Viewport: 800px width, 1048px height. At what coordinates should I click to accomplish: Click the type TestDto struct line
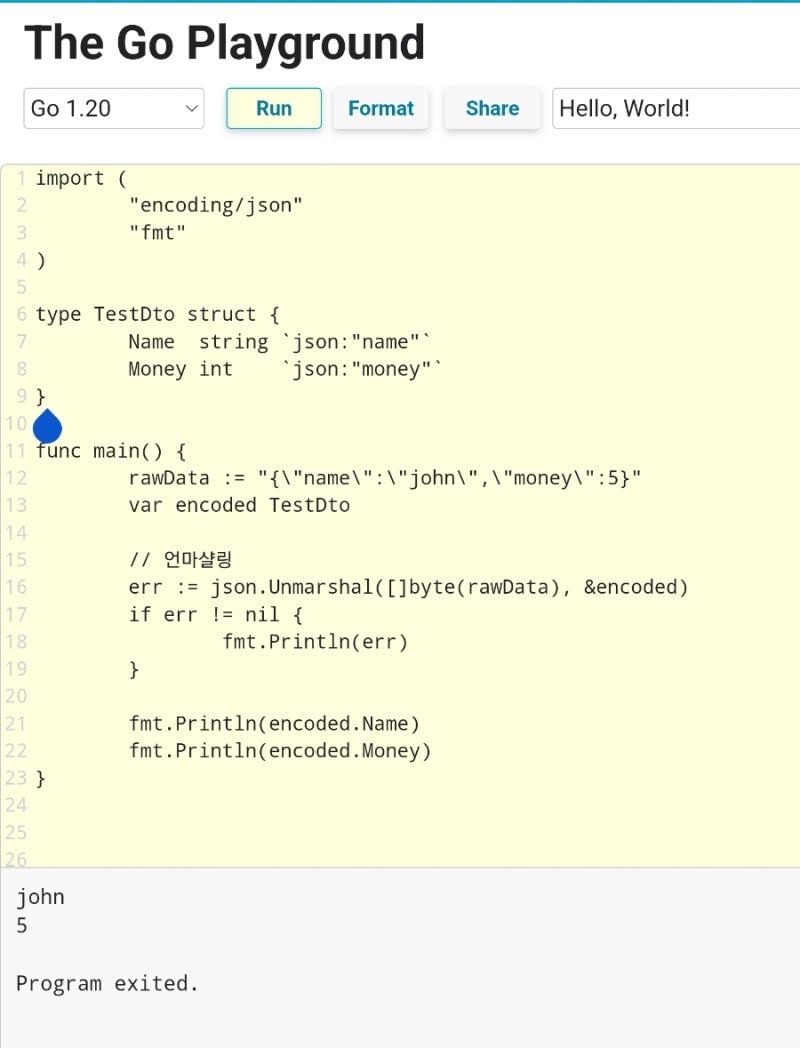[x=158, y=314]
